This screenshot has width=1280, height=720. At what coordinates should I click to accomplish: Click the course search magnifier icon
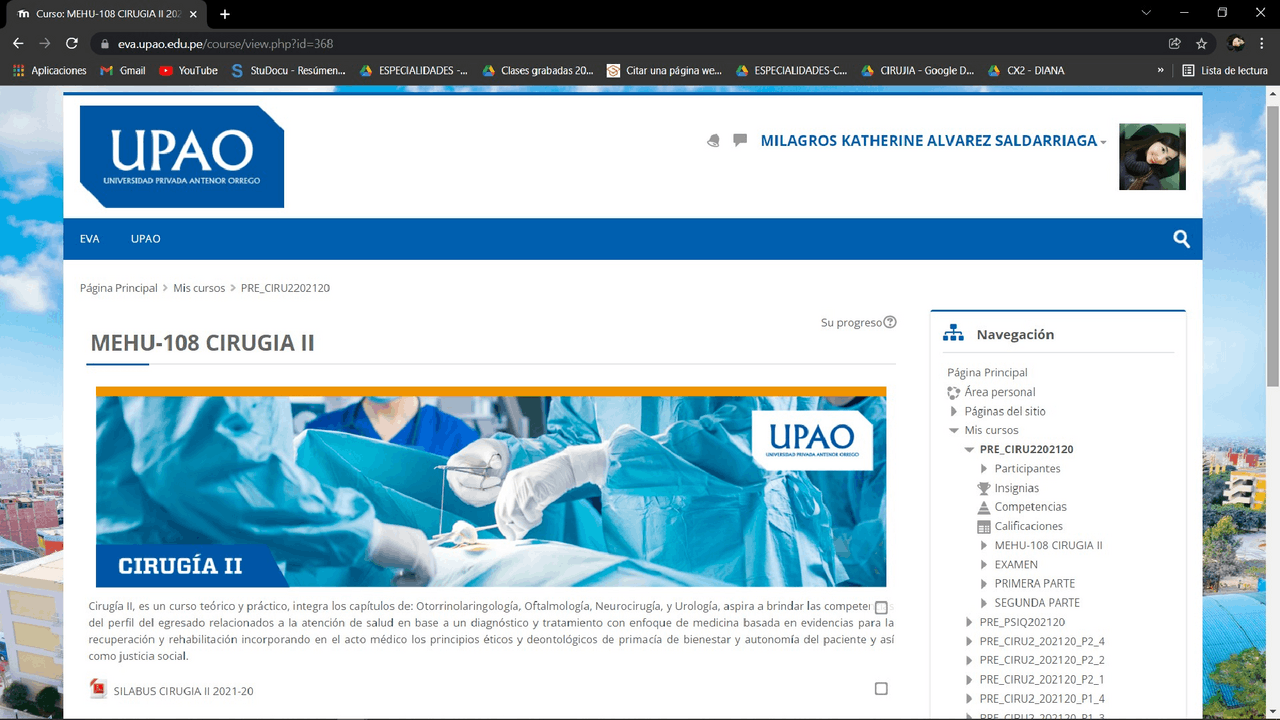[1181, 239]
